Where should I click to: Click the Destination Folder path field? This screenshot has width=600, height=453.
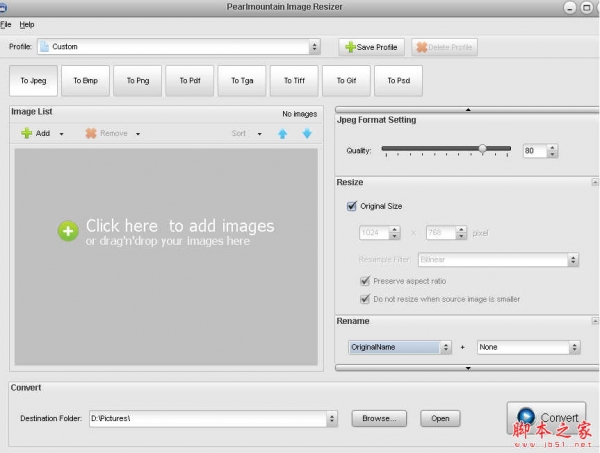pyautogui.click(x=208, y=419)
